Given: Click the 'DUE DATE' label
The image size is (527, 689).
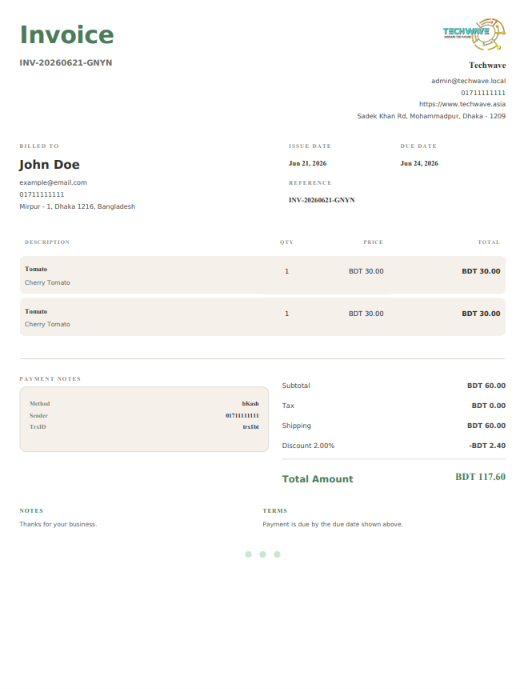Looking at the screenshot, I should tap(418, 146).
